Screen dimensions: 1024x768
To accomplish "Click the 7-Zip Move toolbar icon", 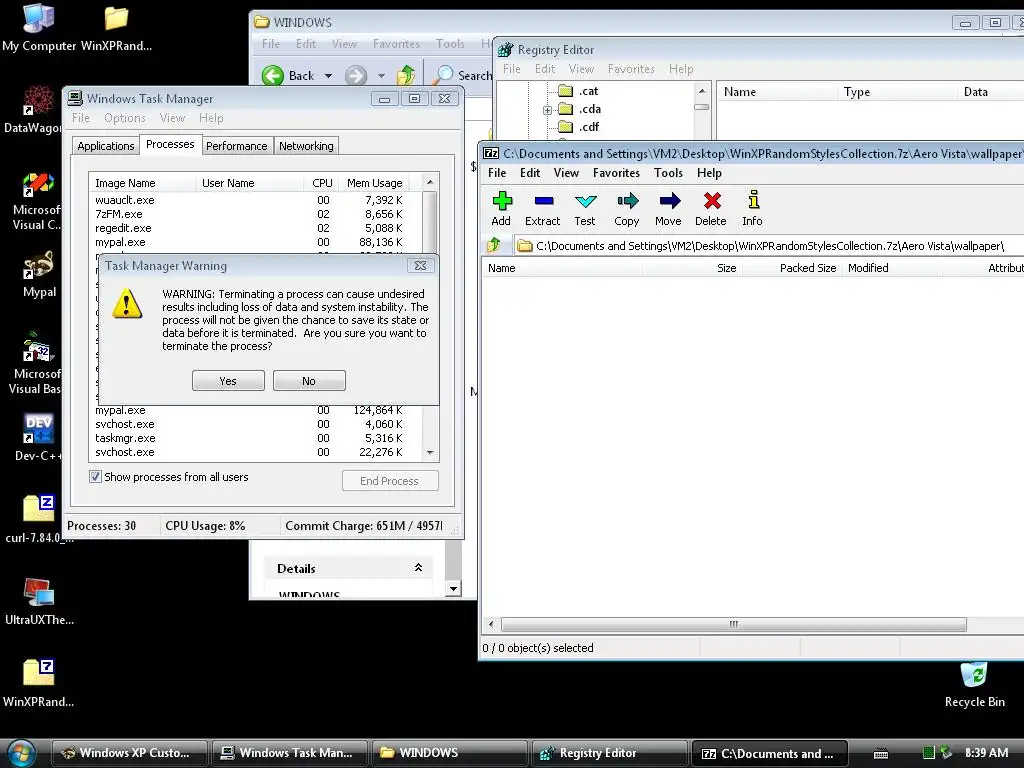I will point(669,201).
